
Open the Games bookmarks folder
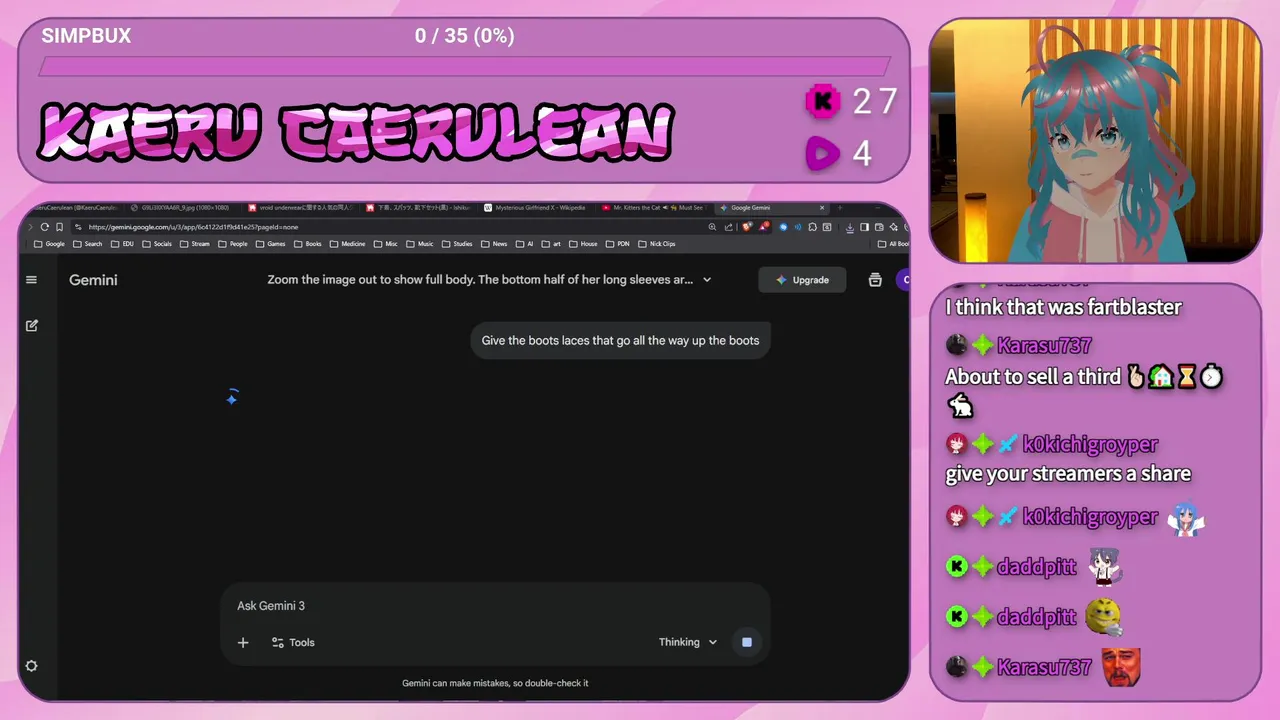pos(269,244)
